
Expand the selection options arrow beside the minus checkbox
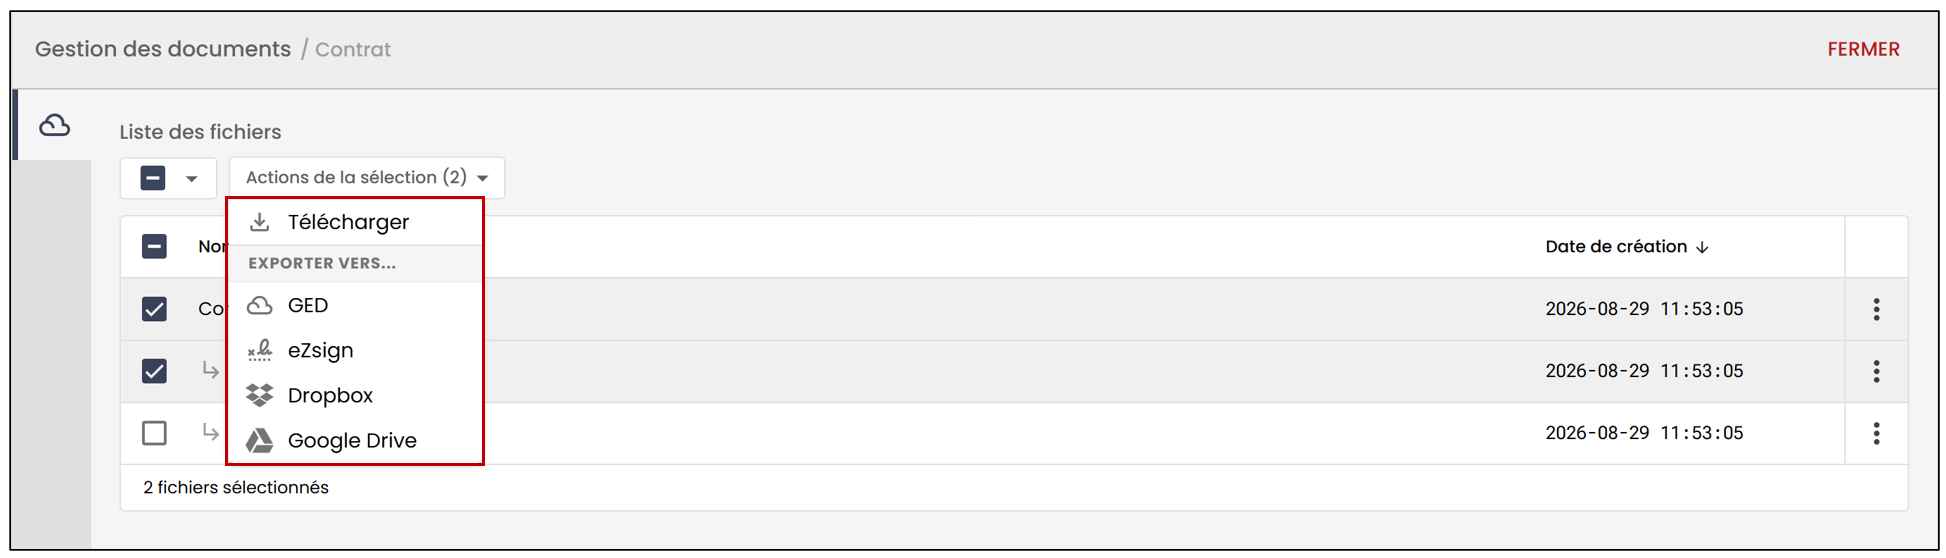191,179
